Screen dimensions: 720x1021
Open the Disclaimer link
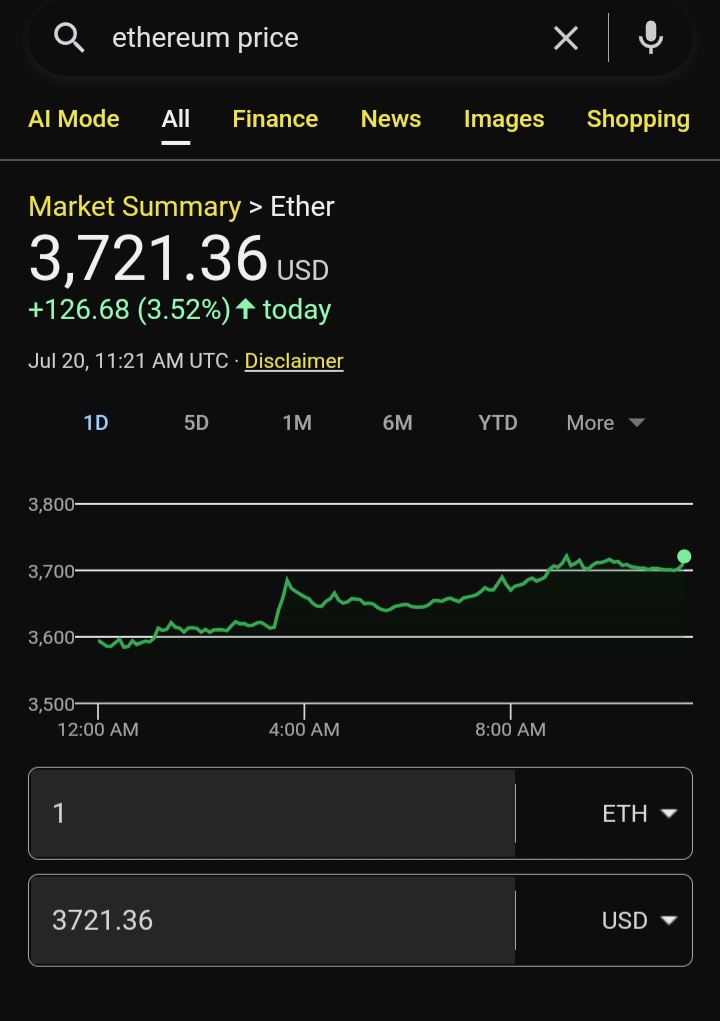click(294, 361)
